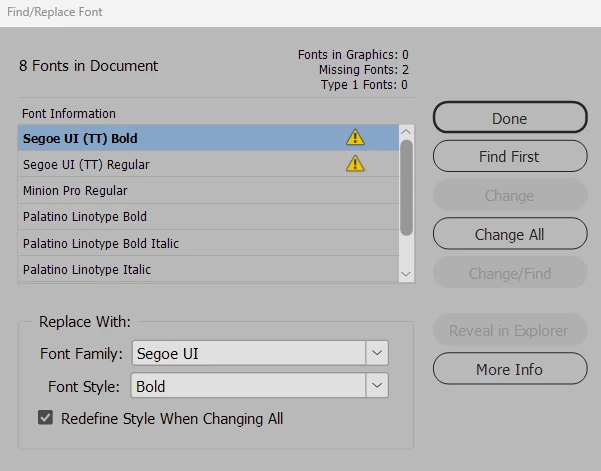Select Palatino Linotype Italic row
The width and height of the screenshot is (601, 471).
[x=208, y=269]
